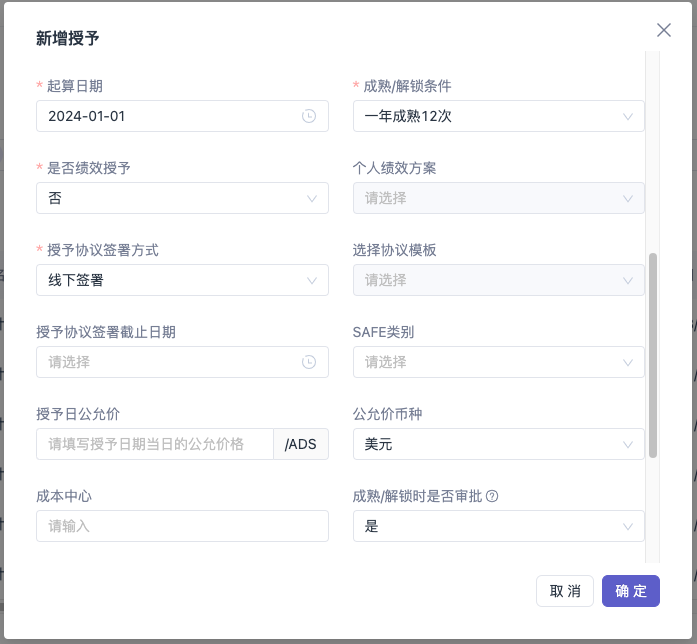Image resolution: width=697 pixels, height=644 pixels.
Task: Click the help icon next to 成熟/解锁时是否审批
Action: [x=492, y=496]
